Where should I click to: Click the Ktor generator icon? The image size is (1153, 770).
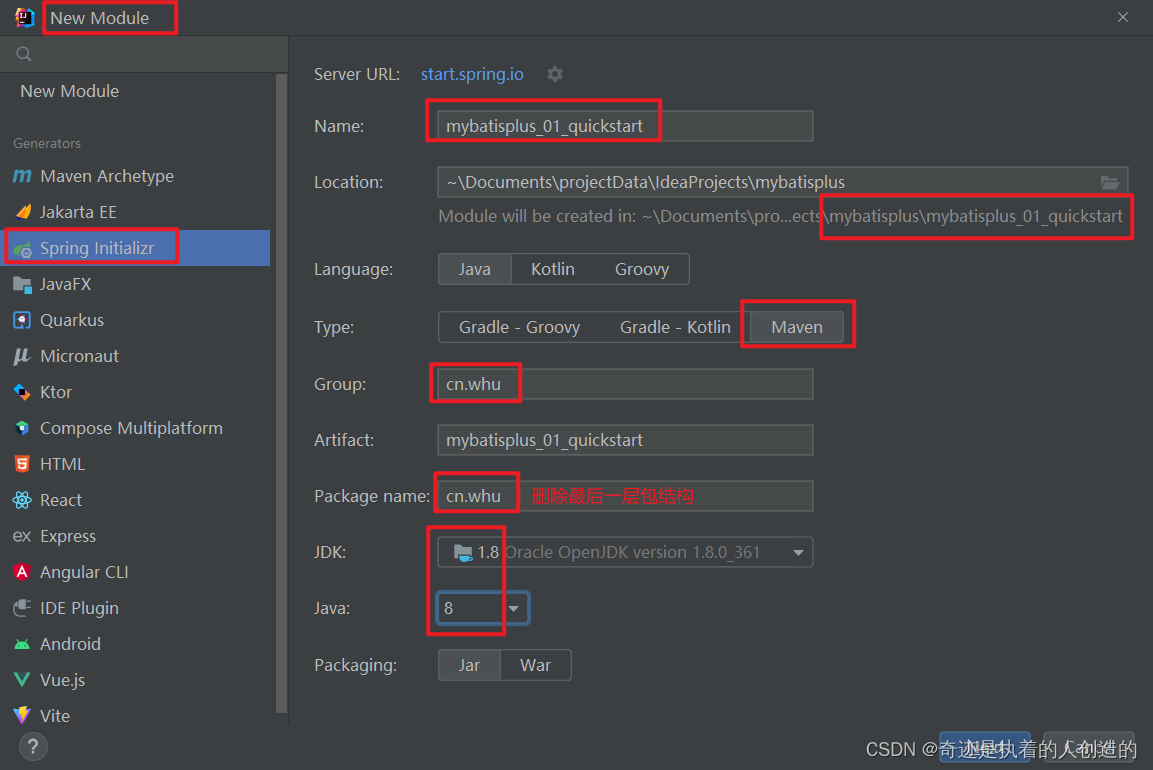pos(22,392)
